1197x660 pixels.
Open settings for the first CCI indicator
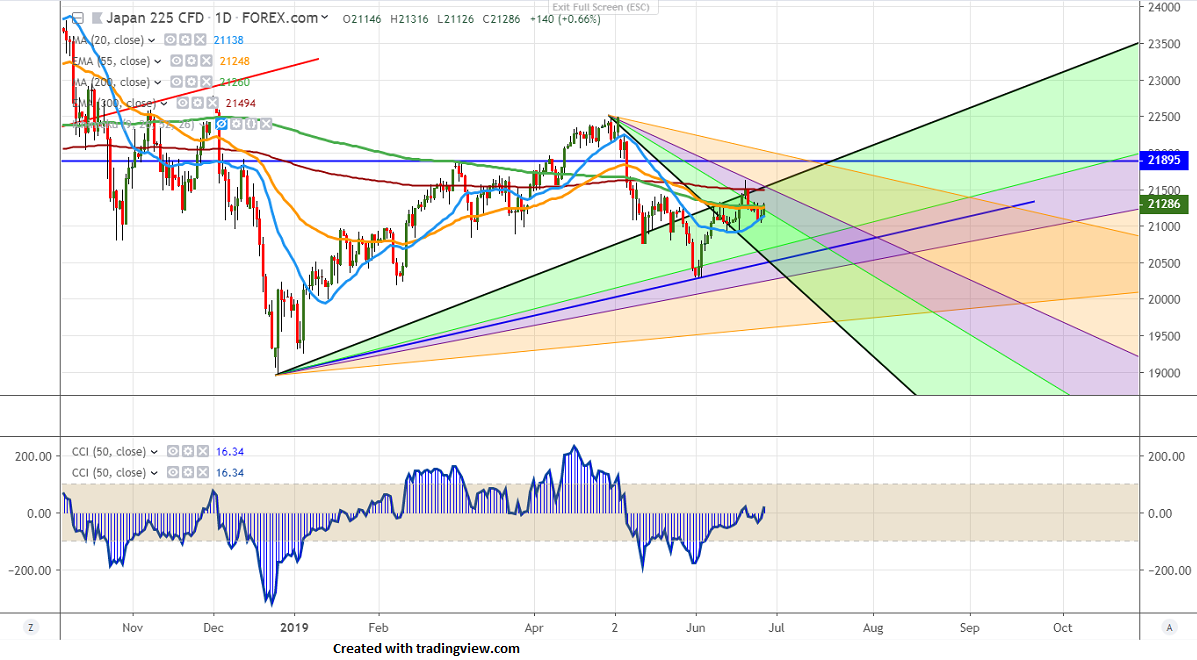tap(188, 452)
